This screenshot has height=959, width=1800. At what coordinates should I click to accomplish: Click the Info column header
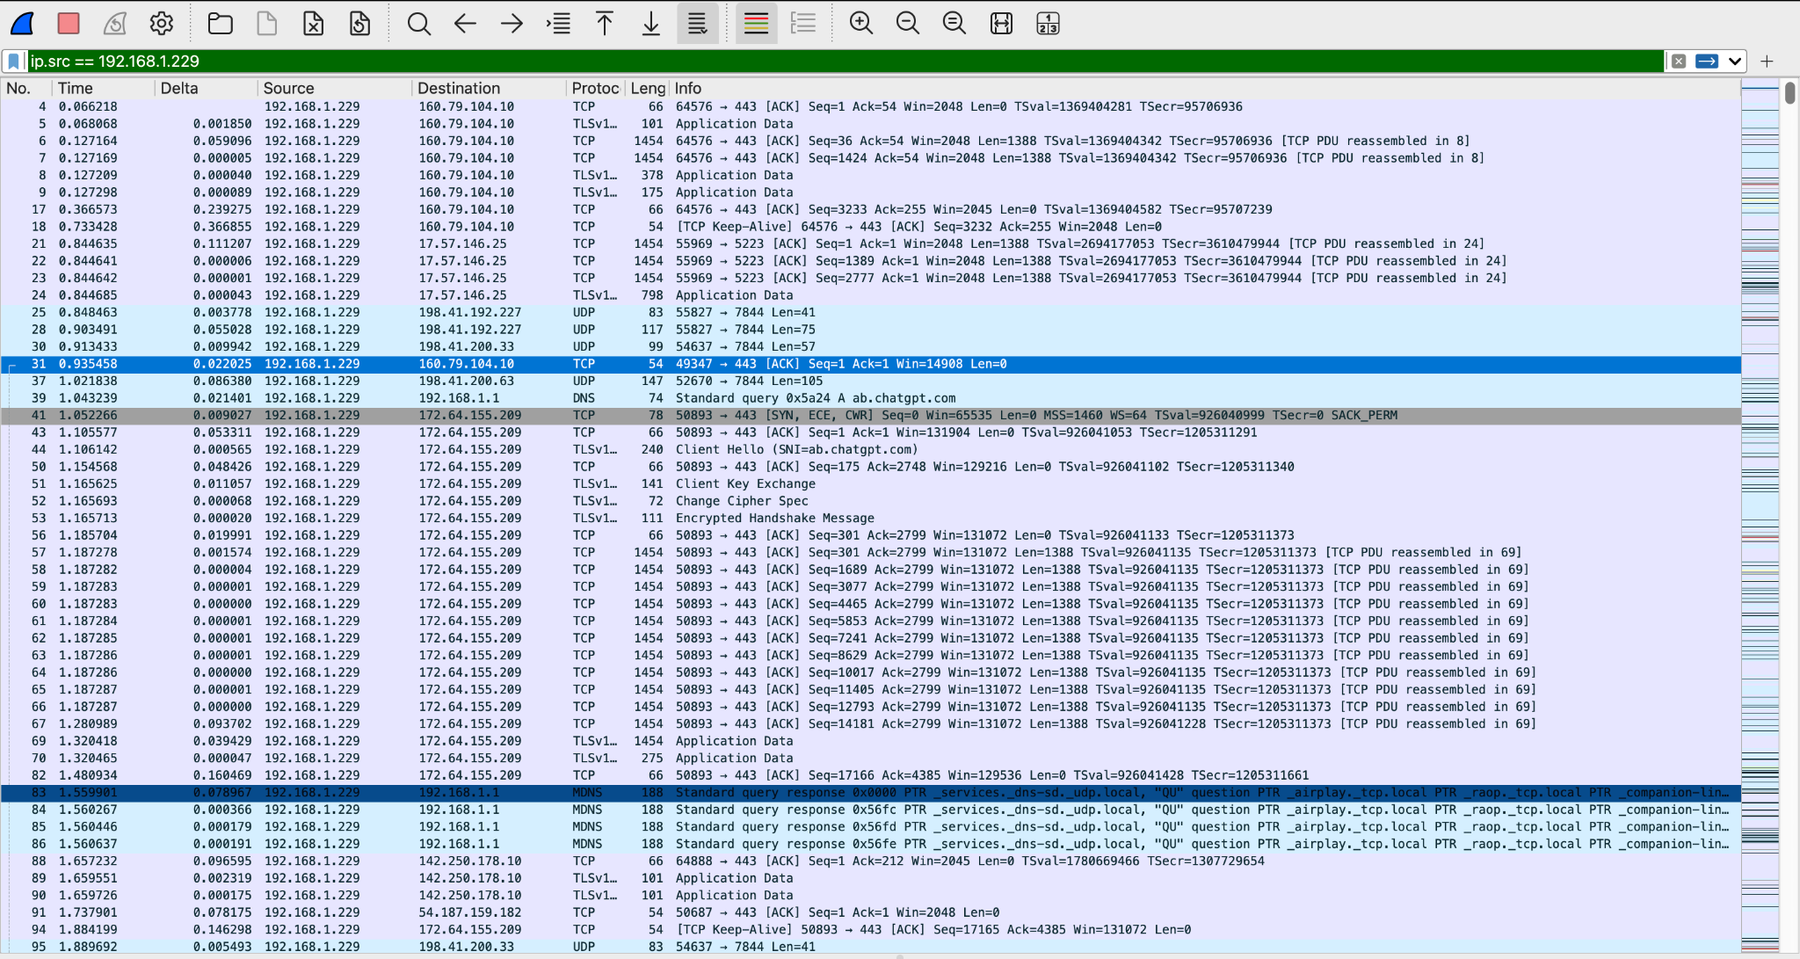(x=1205, y=88)
